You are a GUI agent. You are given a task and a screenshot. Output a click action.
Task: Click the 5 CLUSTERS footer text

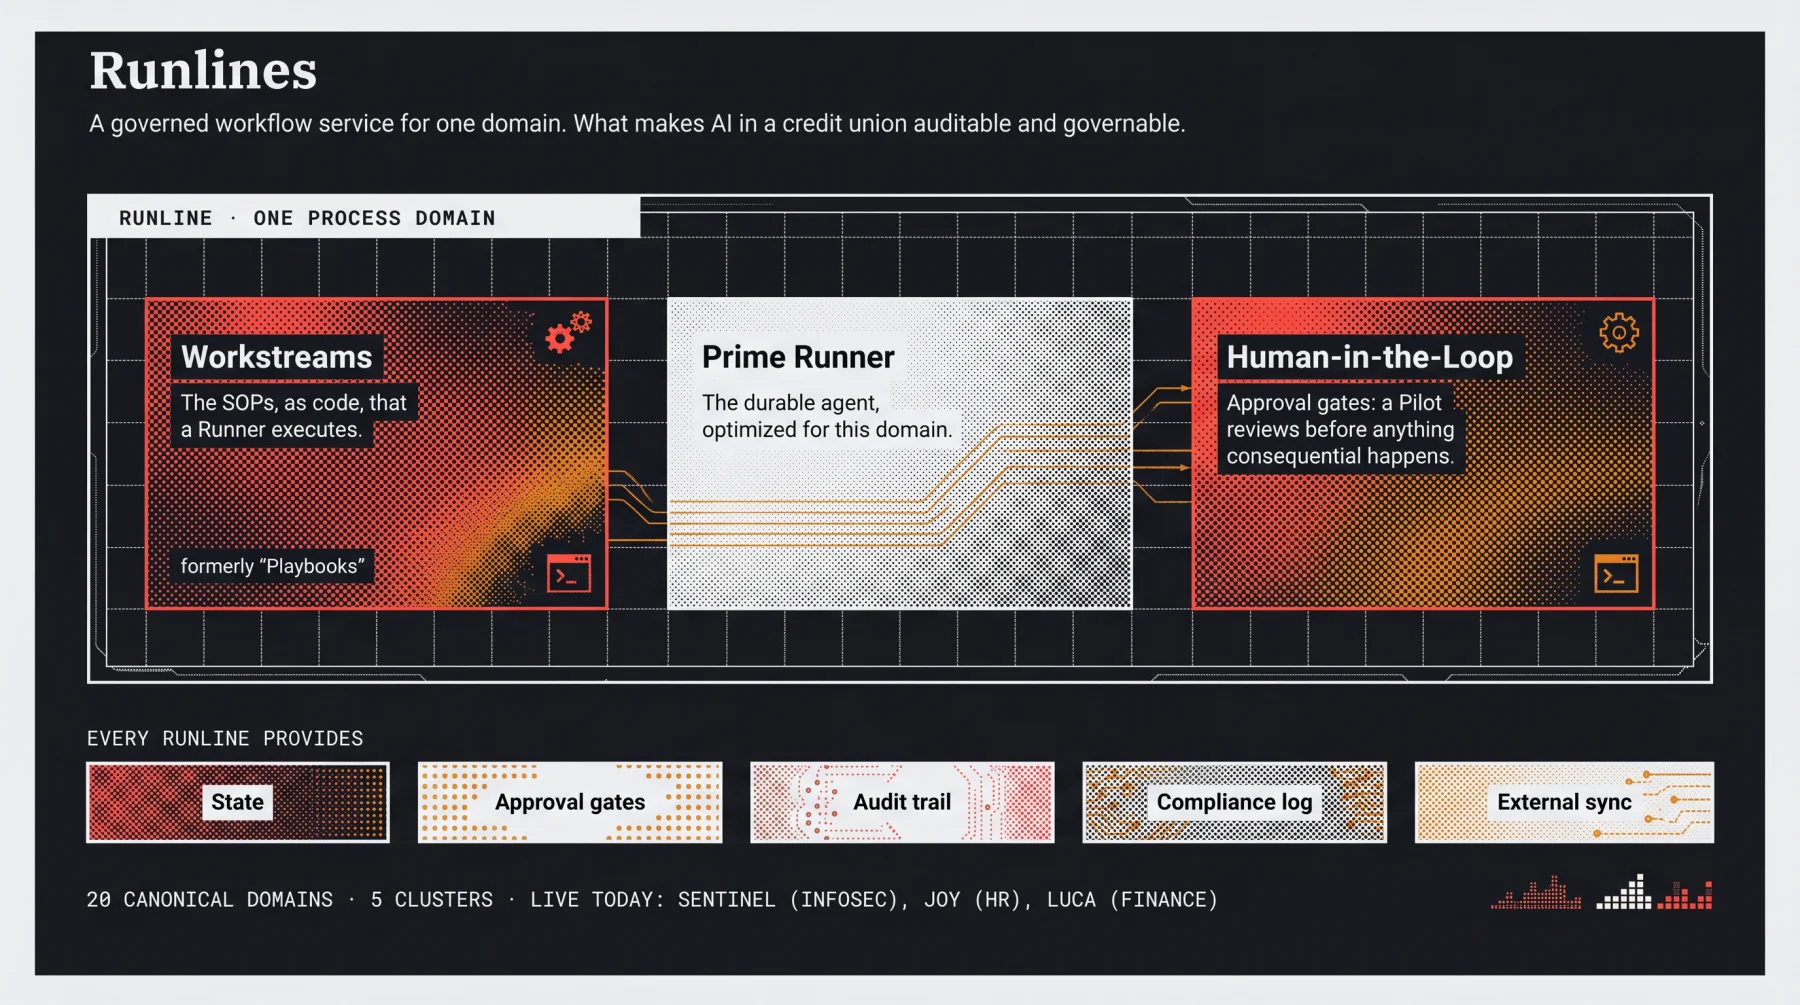(432, 899)
